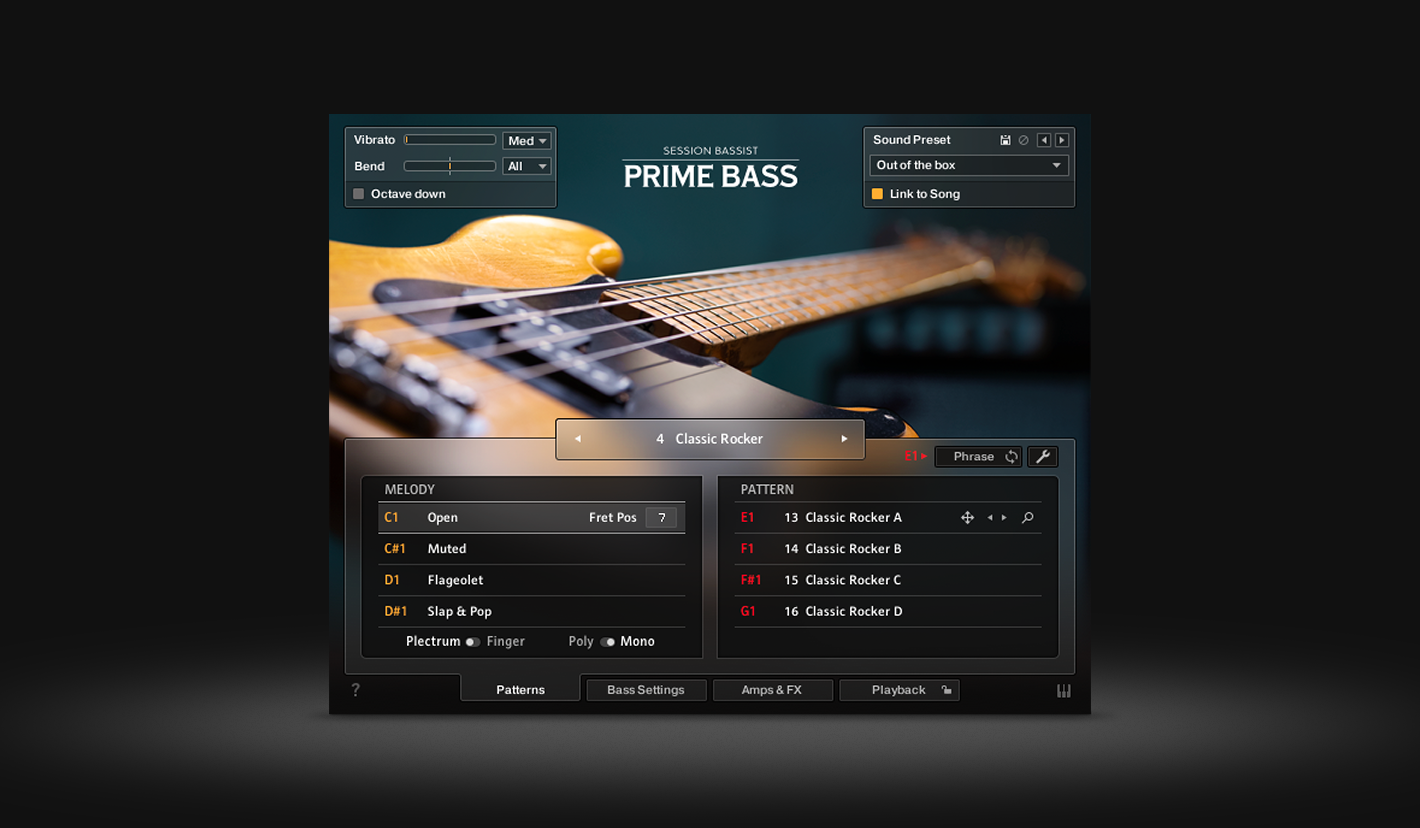This screenshot has width=1420, height=828.
Task: Go to previous sound preset arrow
Action: (x=1044, y=141)
